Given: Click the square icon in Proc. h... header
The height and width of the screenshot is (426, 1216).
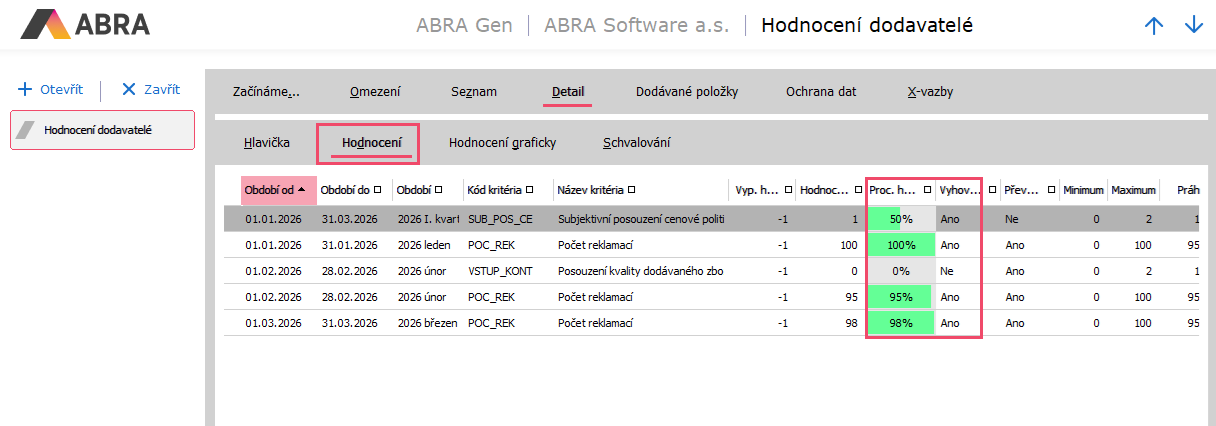Looking at the screenshot, I should [x=927, y=190].
